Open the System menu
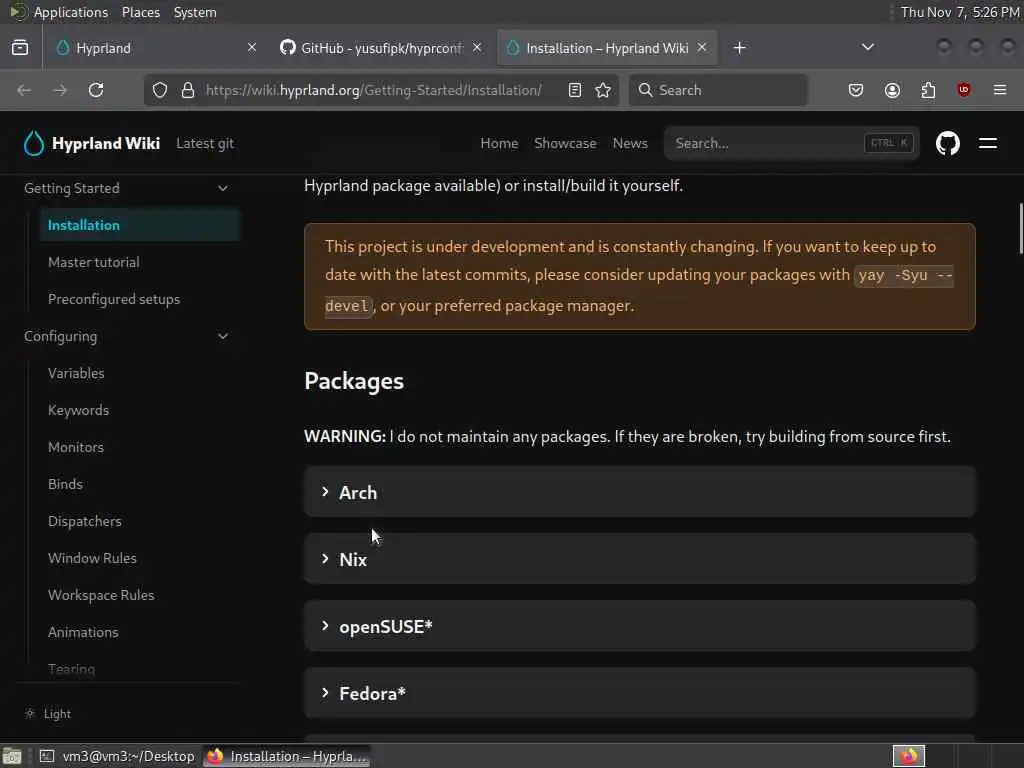Viewport: 1024px width, 768px height. (x=195, y=12)
